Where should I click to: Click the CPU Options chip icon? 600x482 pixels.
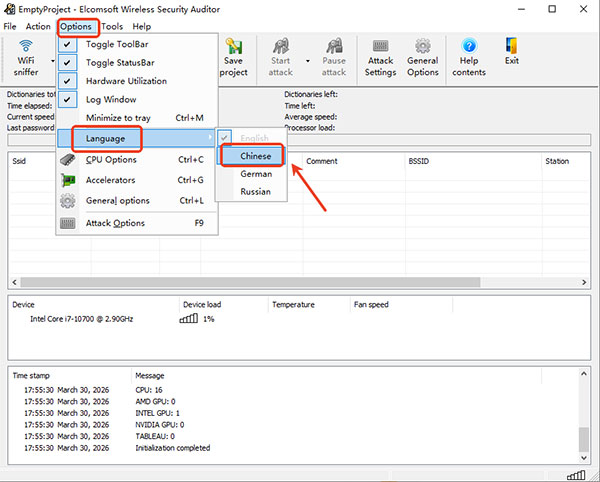coord(68,160)
